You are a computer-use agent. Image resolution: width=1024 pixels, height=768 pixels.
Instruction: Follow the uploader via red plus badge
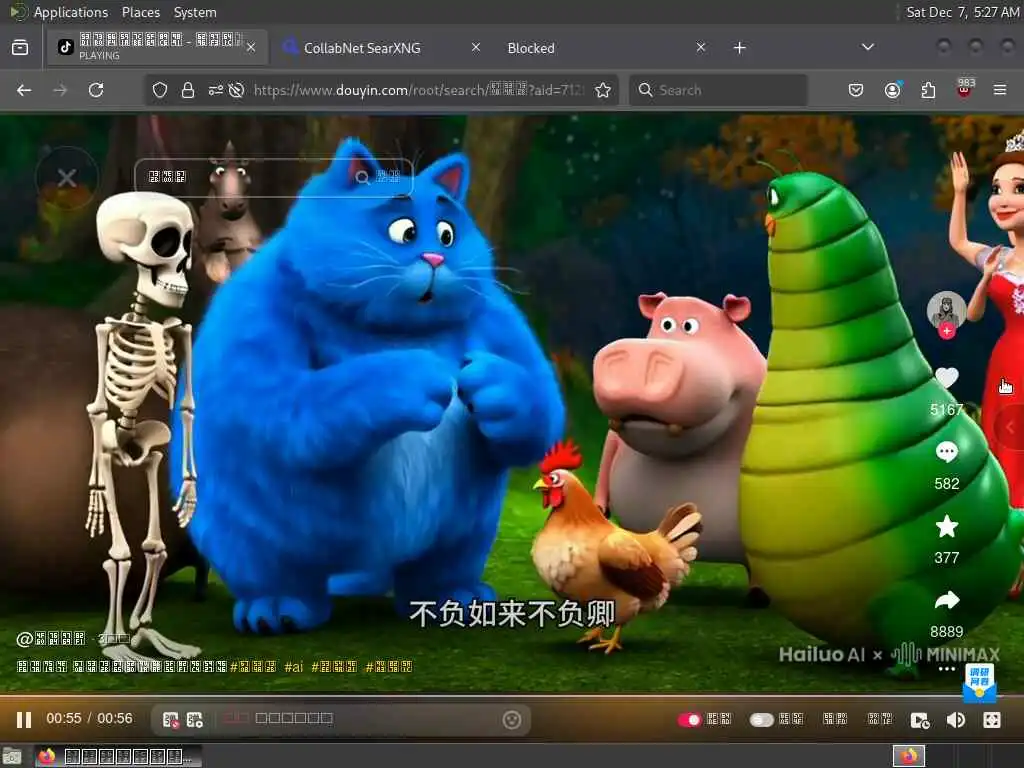pyautogui.click(x=946, y=332)
